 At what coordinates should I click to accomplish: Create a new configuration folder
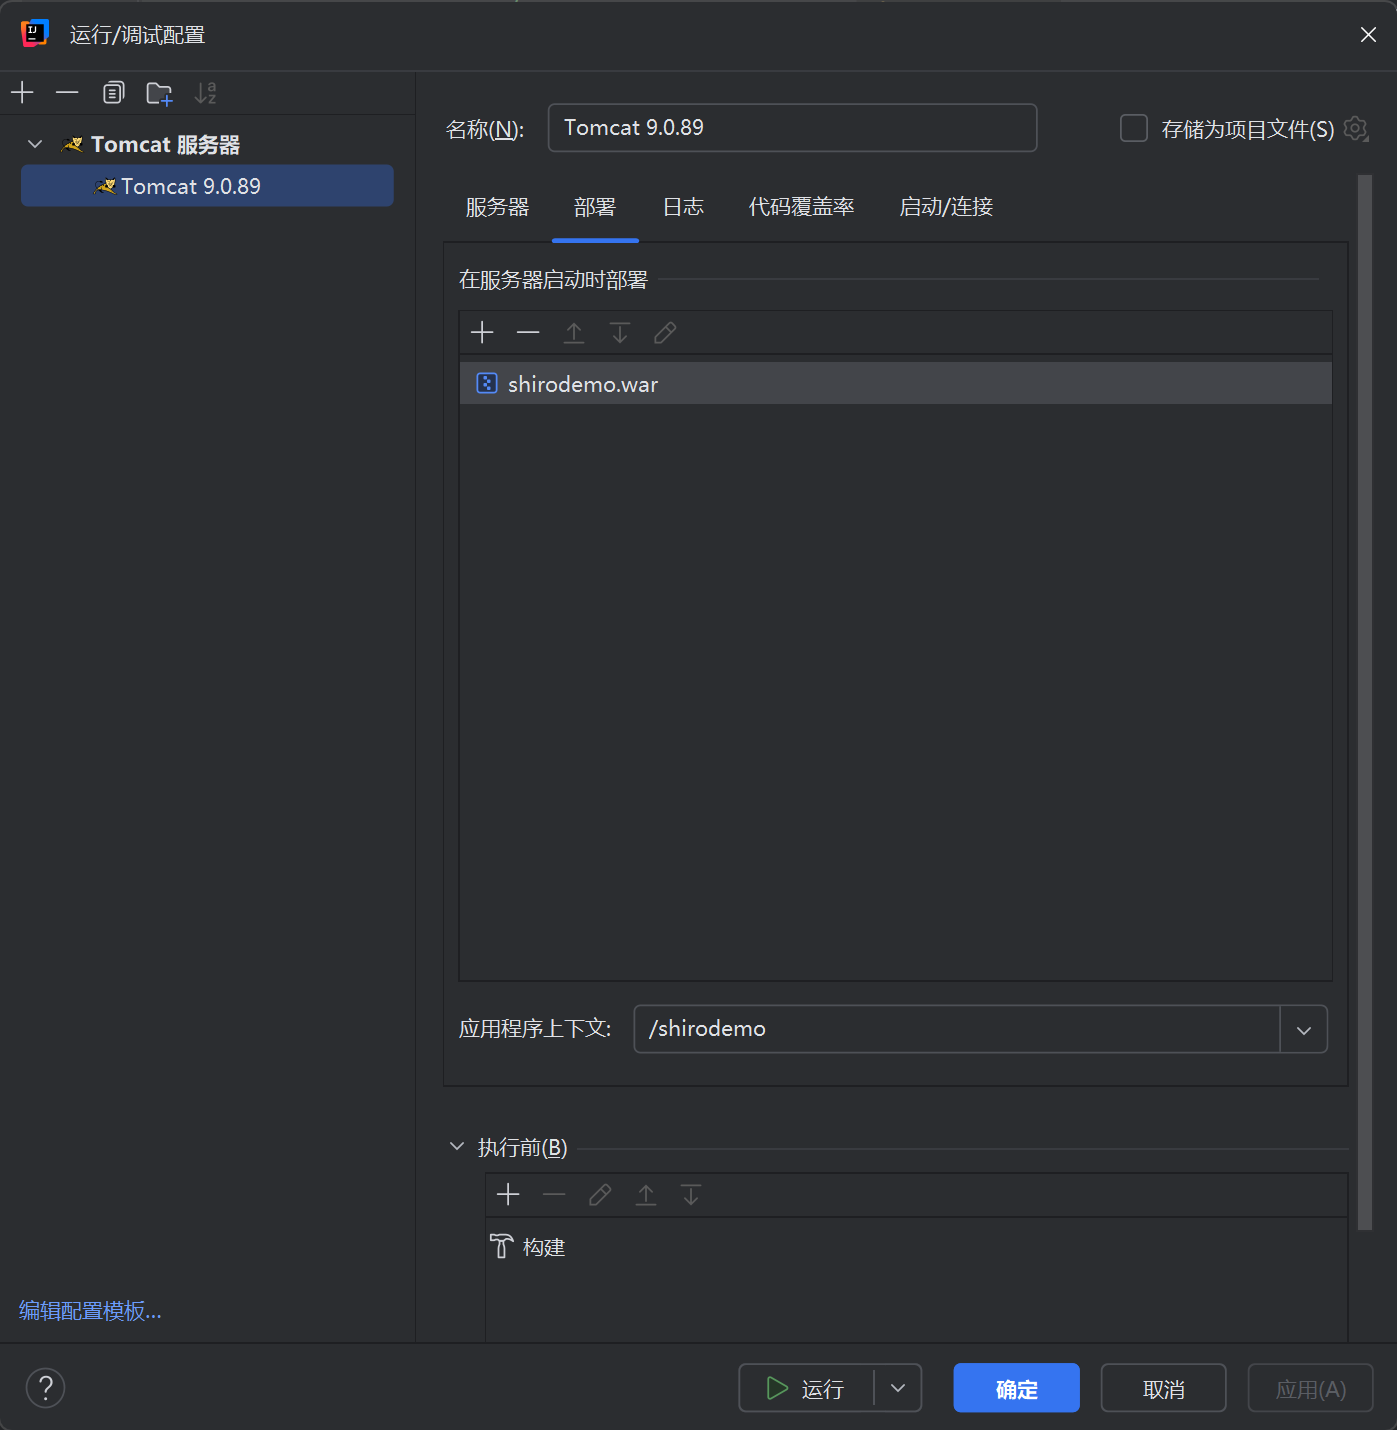click(159, 93)
